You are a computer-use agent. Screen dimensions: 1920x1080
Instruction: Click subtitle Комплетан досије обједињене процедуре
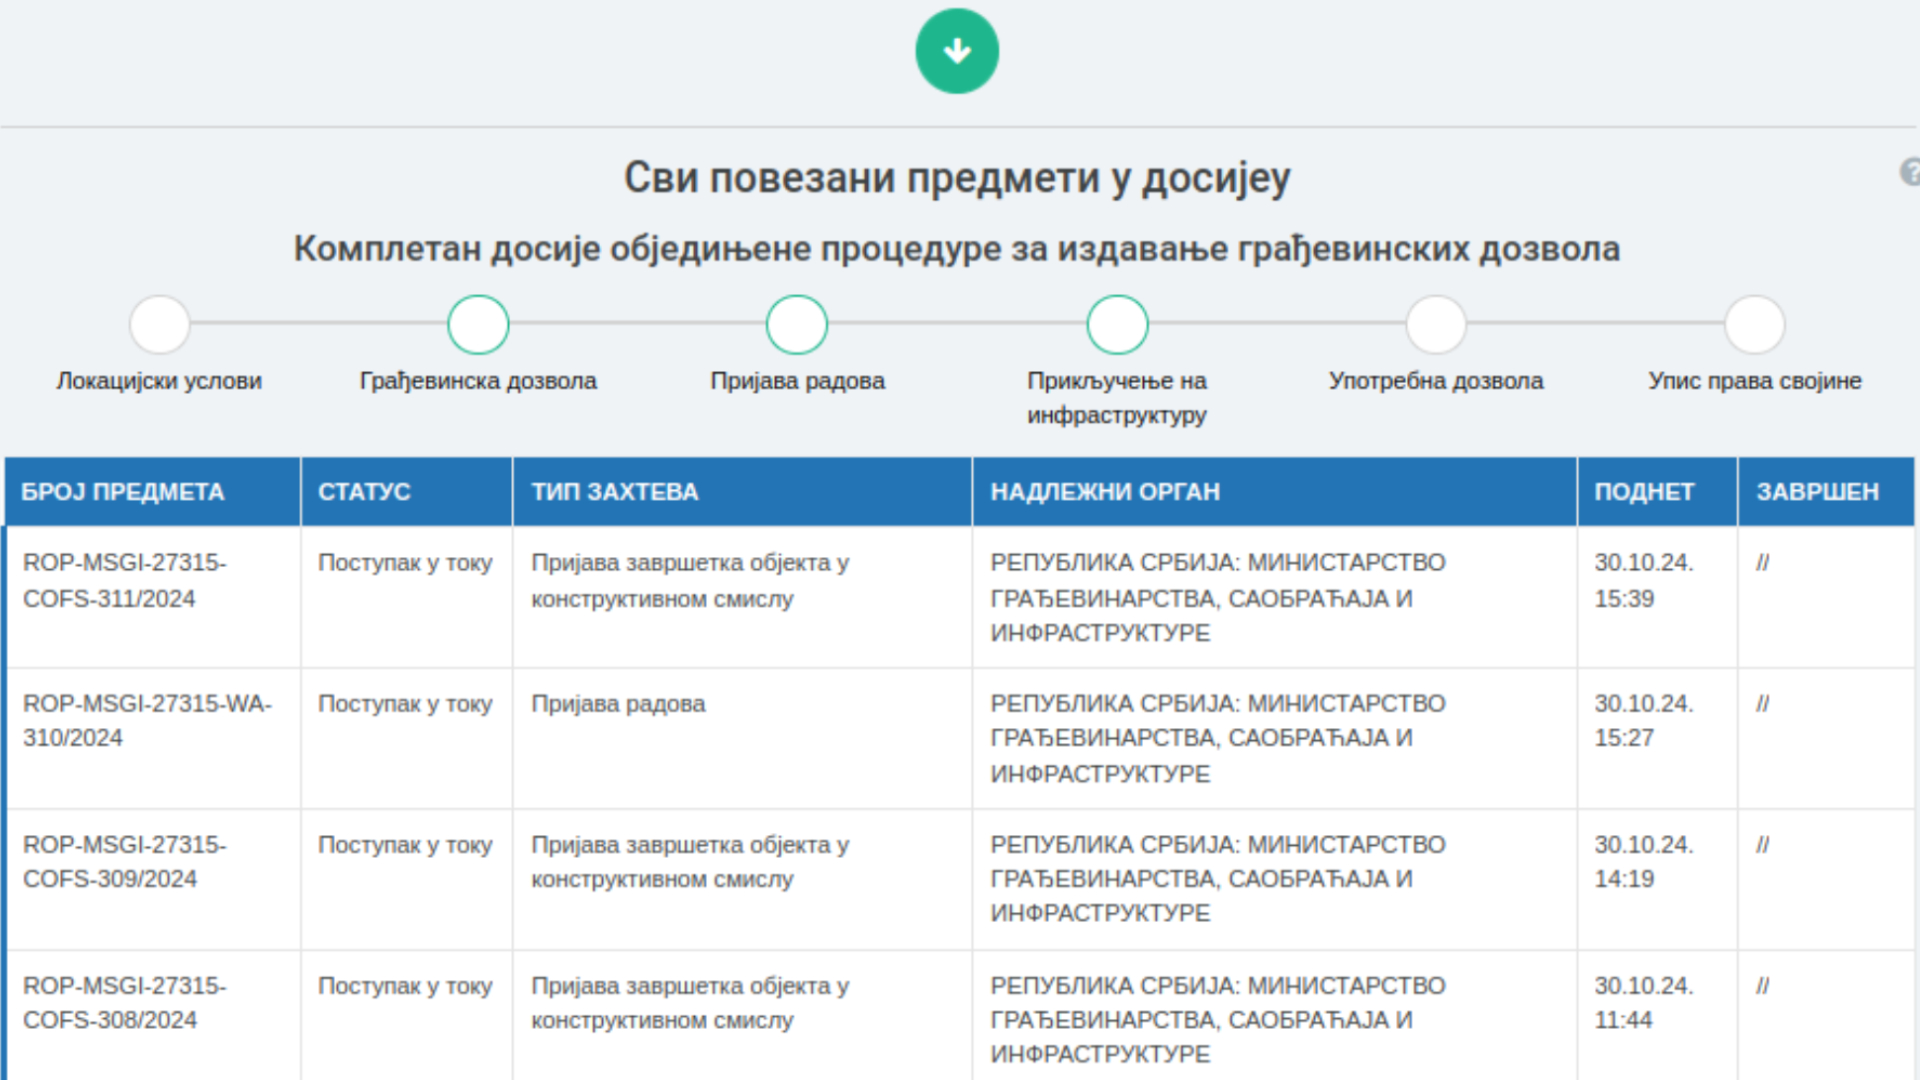click(x=957, y=249)
